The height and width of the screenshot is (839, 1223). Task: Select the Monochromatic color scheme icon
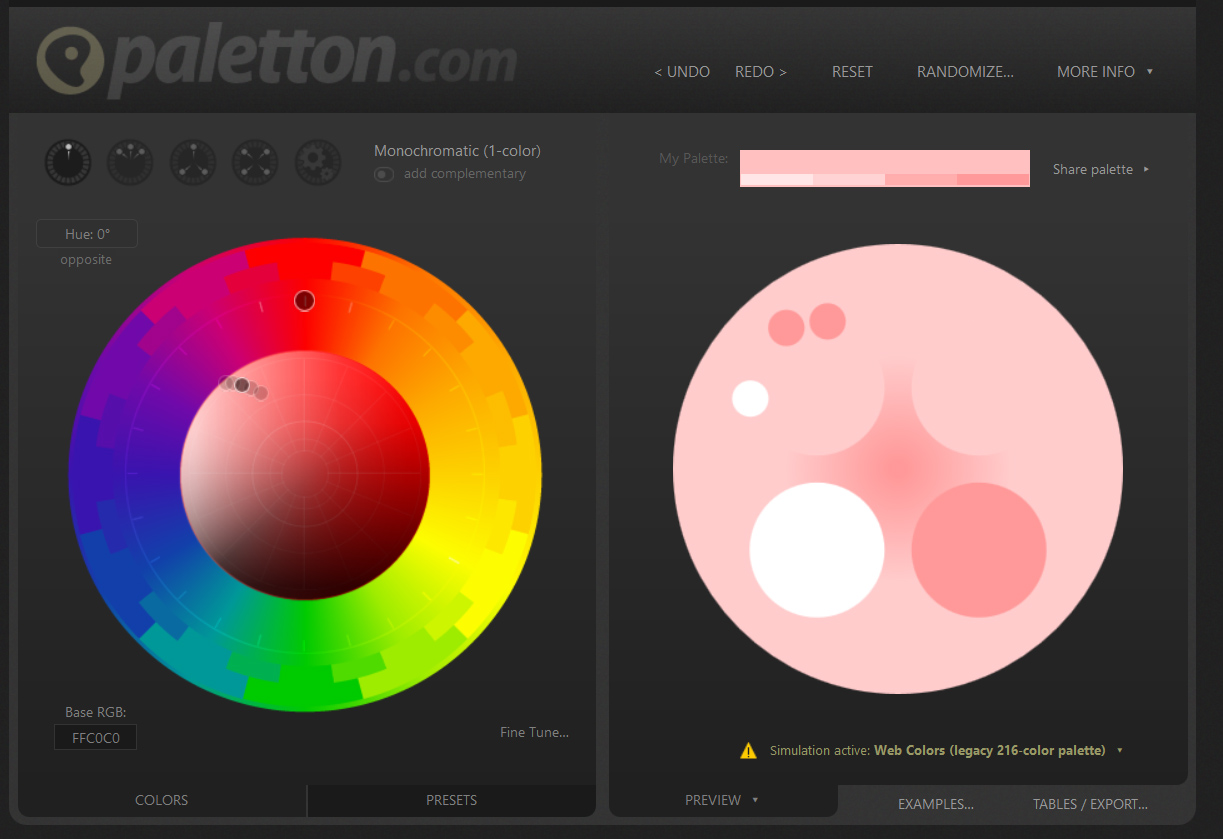pos(68,162)
